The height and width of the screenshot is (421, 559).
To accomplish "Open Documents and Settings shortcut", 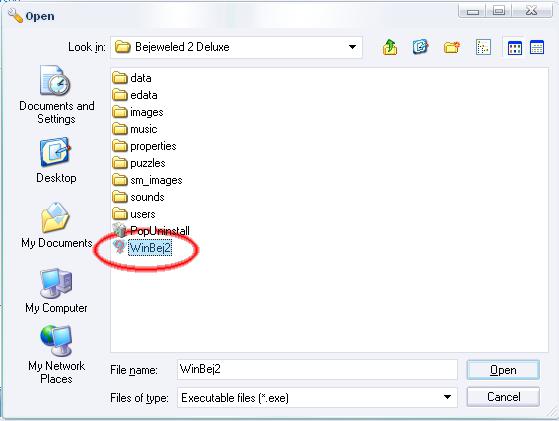I will coord(56,95).
